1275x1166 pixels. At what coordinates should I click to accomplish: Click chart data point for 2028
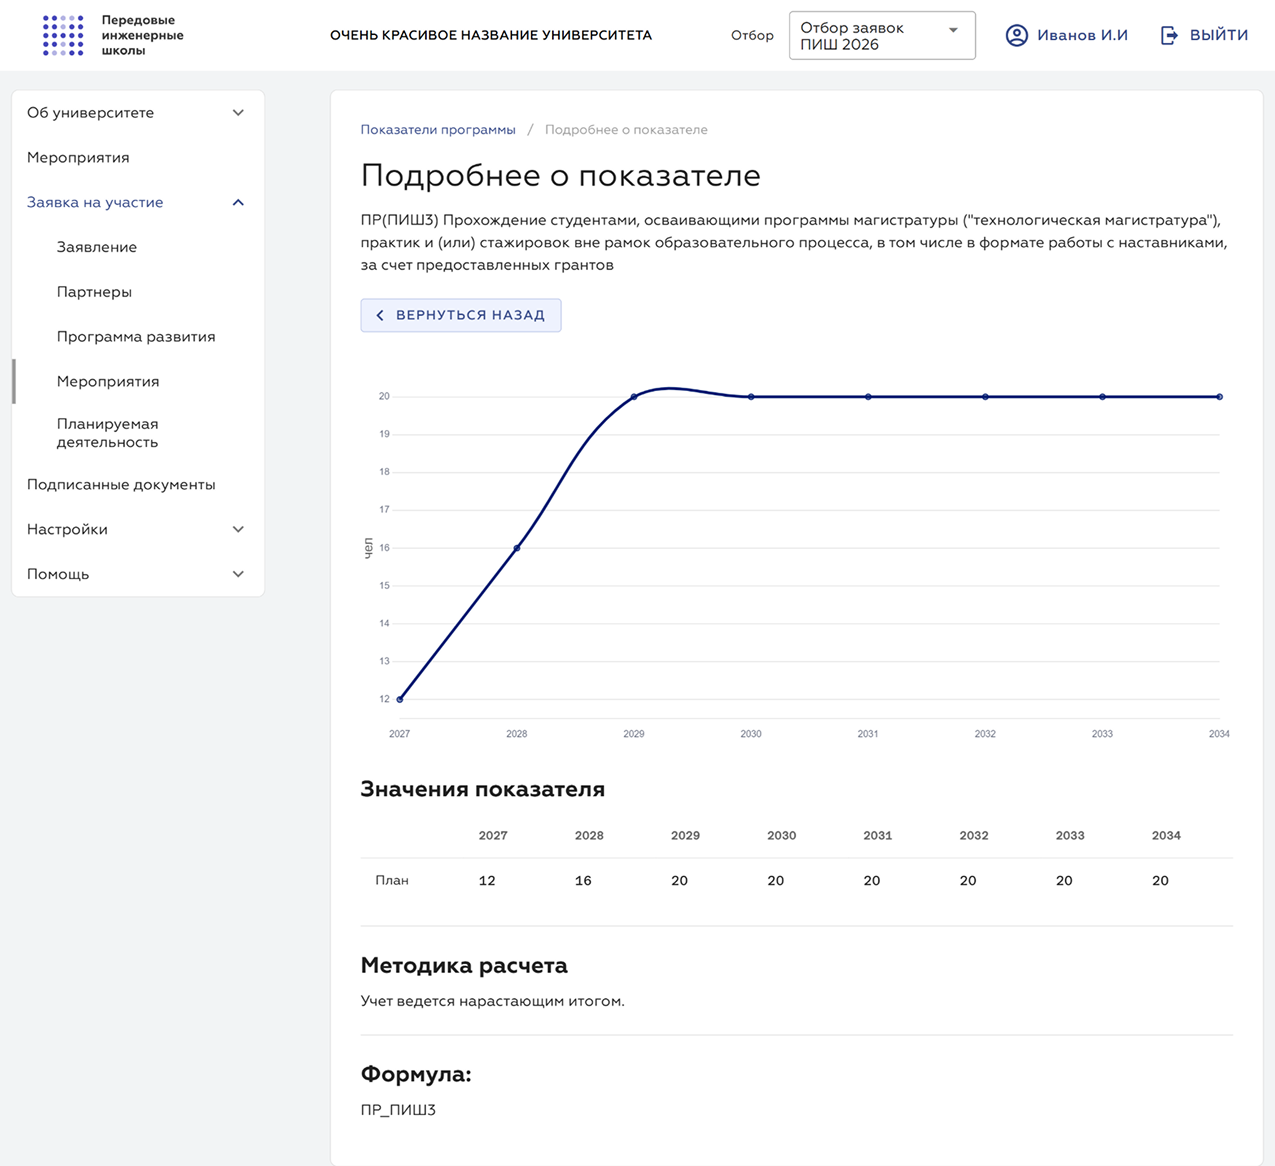pos(517,548)
